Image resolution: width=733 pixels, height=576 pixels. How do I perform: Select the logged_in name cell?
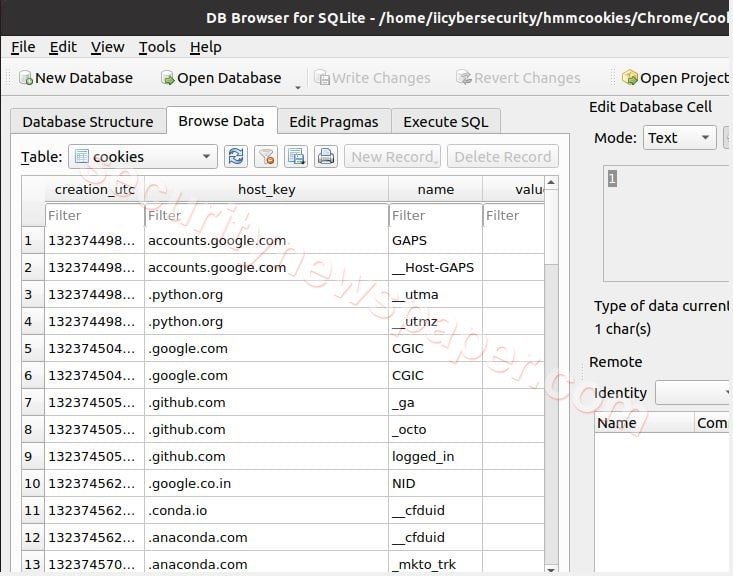click(x=435, y=456)
